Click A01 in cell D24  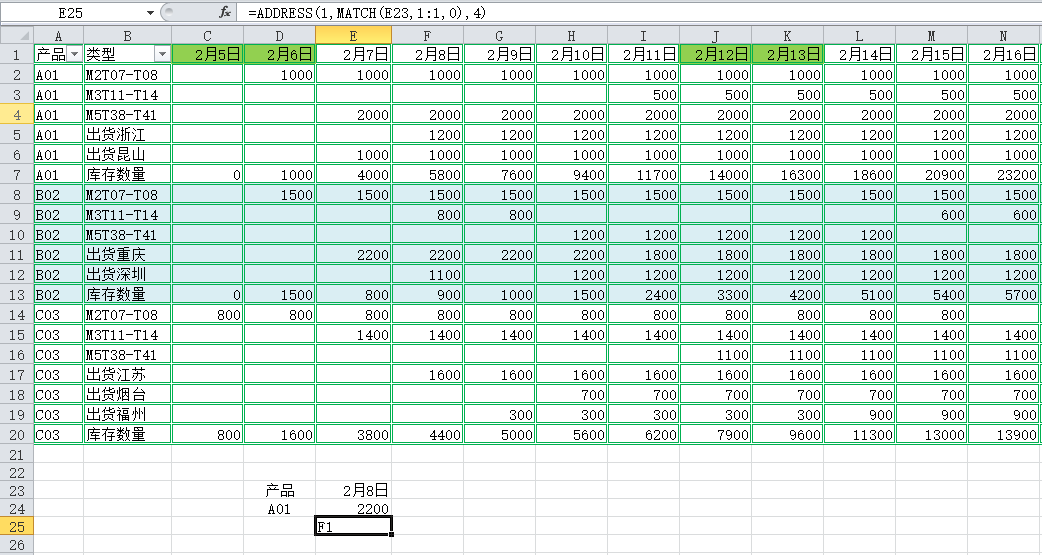[x=280, y=509]
